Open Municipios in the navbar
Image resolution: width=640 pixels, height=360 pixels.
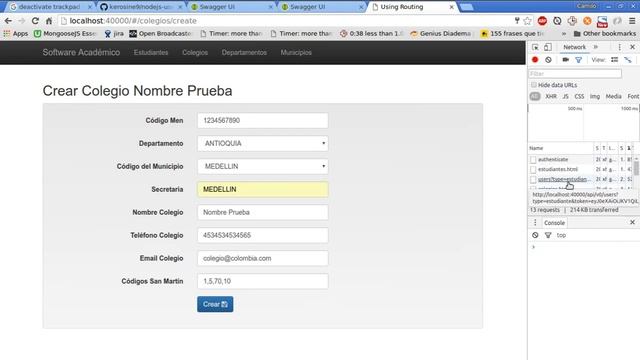point(296,52)
